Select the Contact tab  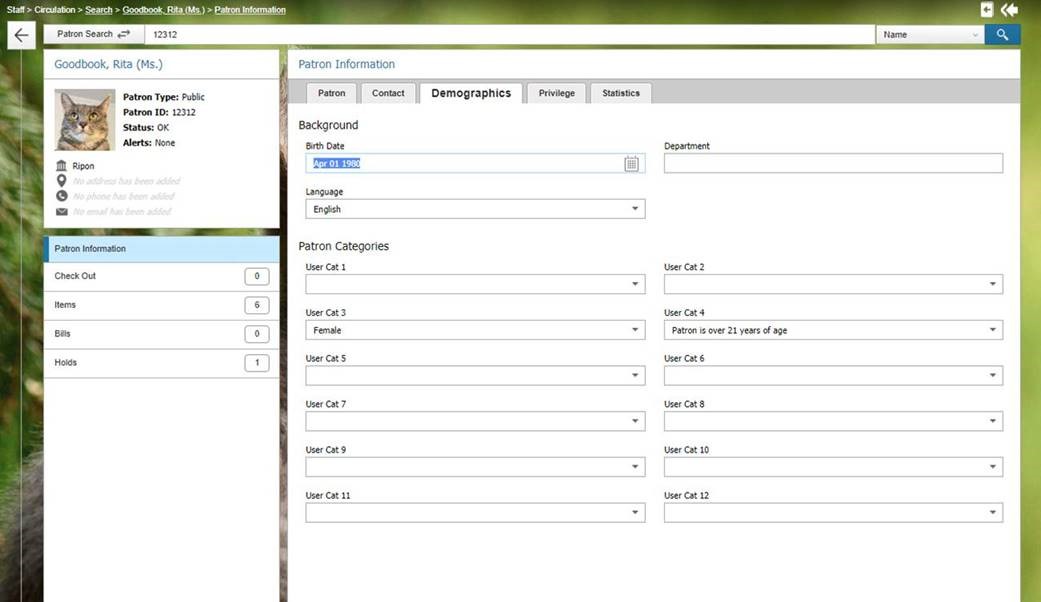click(x=388, y=93)
